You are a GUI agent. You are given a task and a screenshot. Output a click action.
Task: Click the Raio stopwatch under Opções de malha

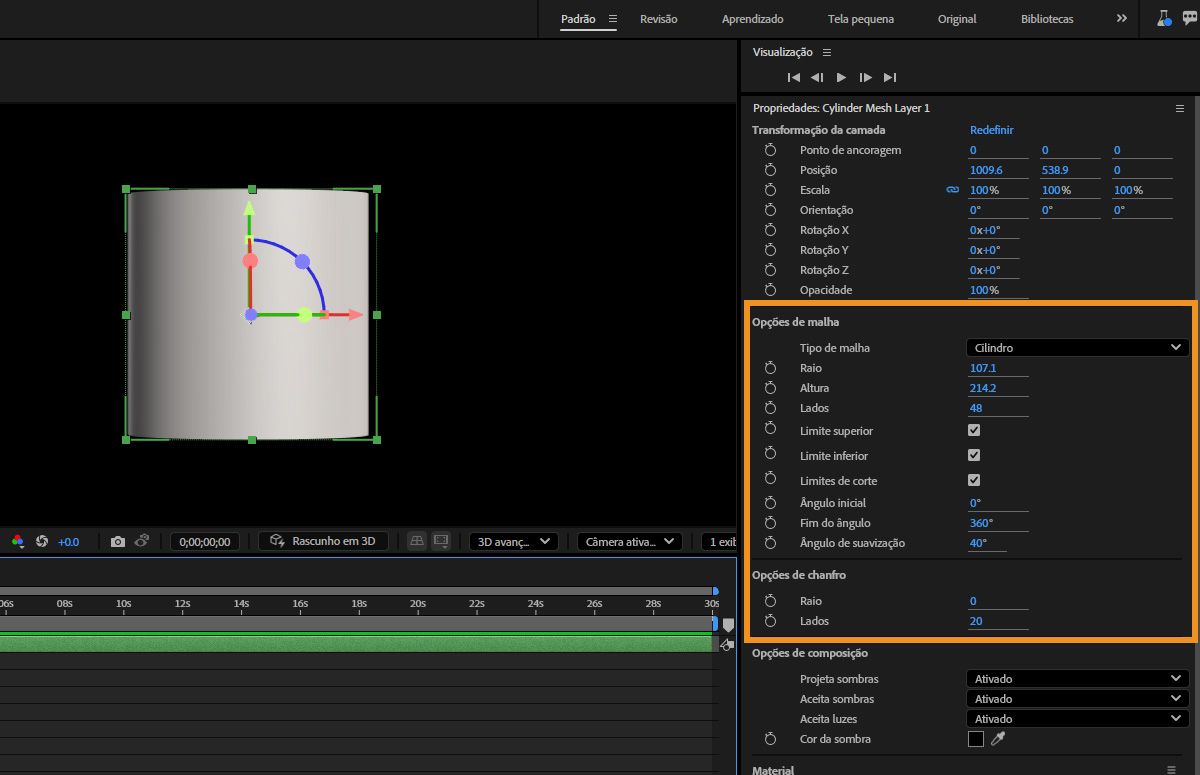(x=770, y=368)
